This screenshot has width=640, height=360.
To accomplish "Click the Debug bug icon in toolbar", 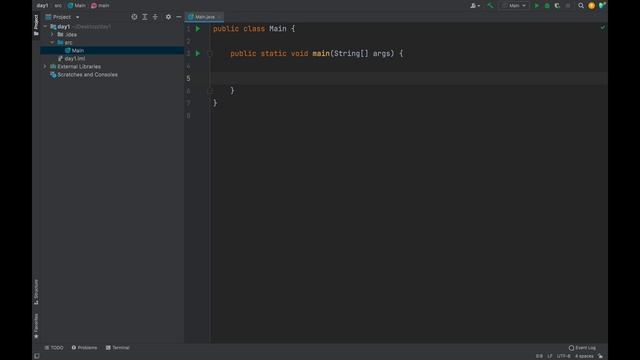I will coord(547,6).
